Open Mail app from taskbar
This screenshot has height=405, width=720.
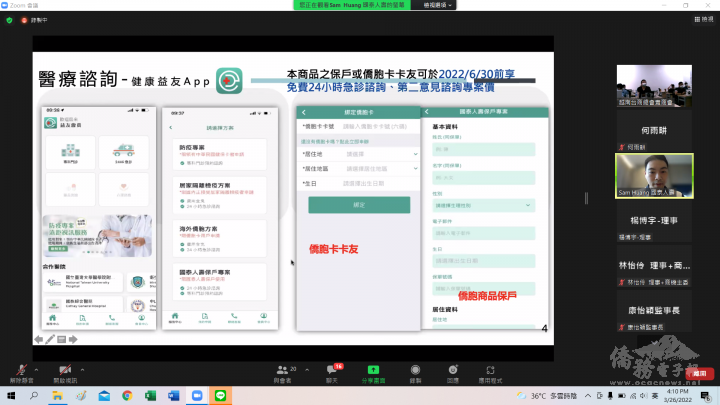coord(104,396)
